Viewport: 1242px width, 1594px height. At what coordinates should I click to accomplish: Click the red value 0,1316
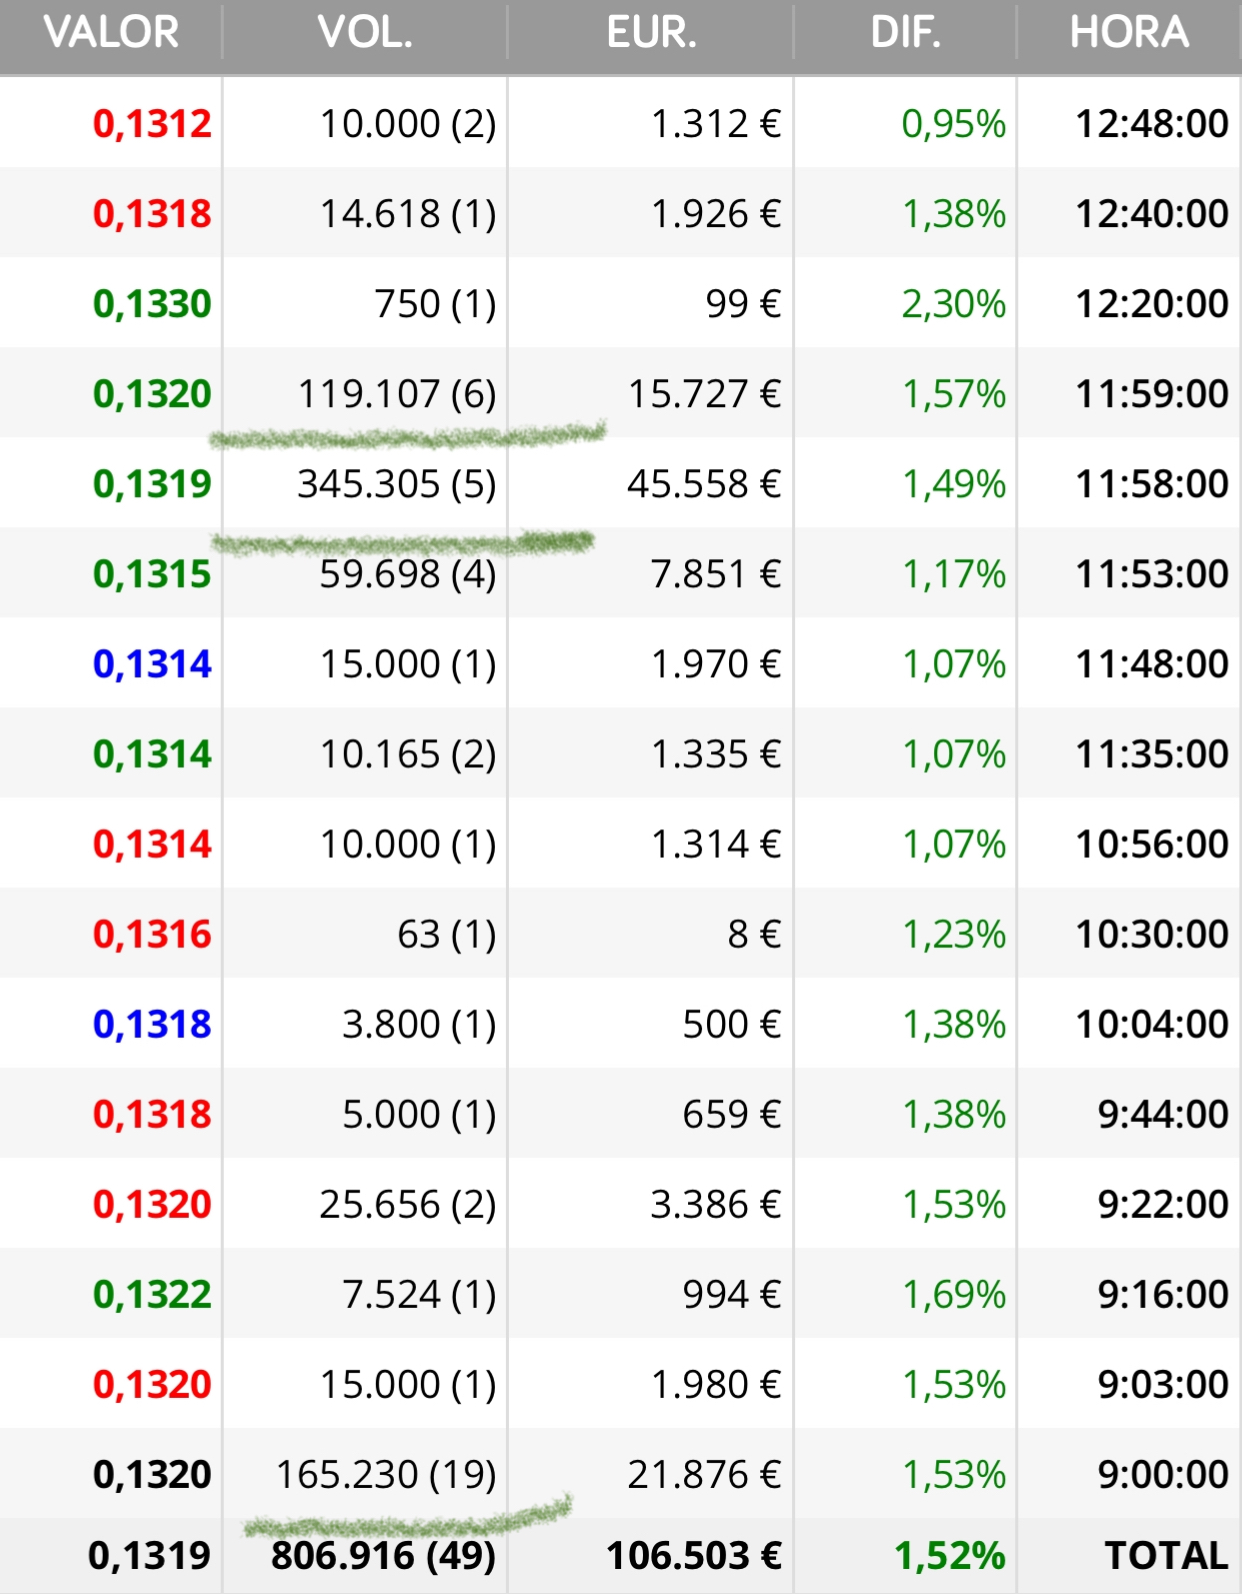[152, 934]
